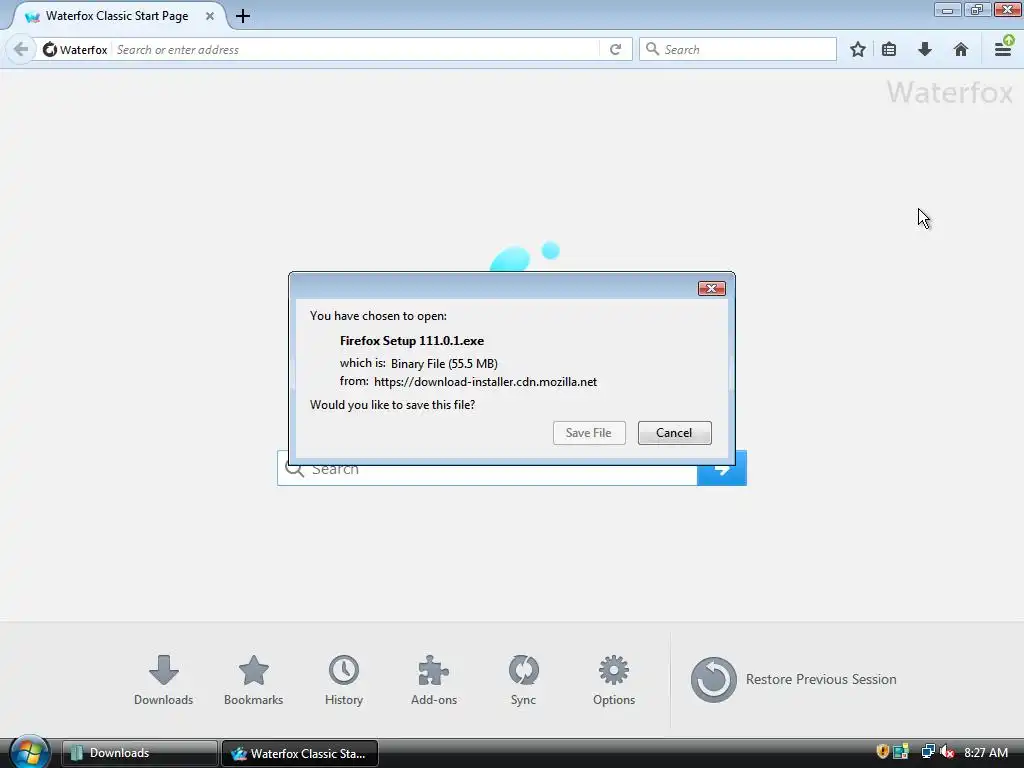Cancel the file download dialog
Viewport: 1024px width, 768px height.
click(x=675, y=433)
